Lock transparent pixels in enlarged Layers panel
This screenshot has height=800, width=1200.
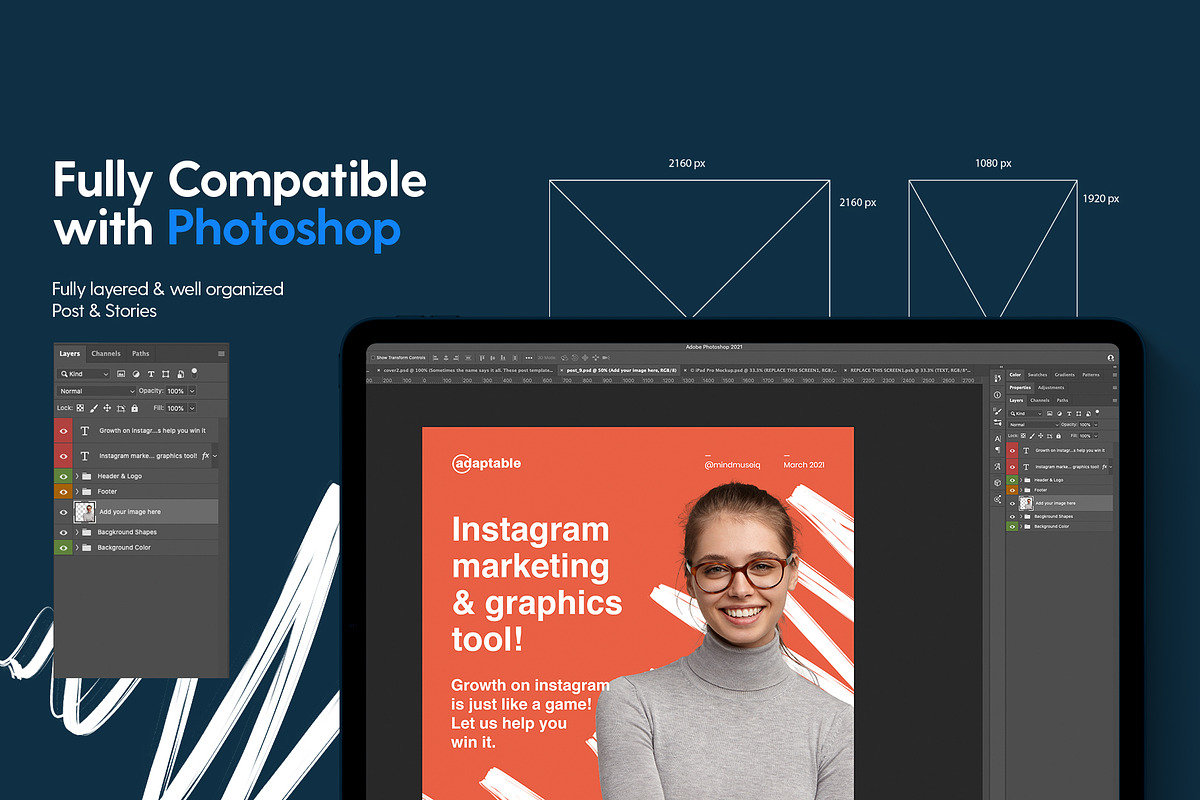click(x=80, y=408)
